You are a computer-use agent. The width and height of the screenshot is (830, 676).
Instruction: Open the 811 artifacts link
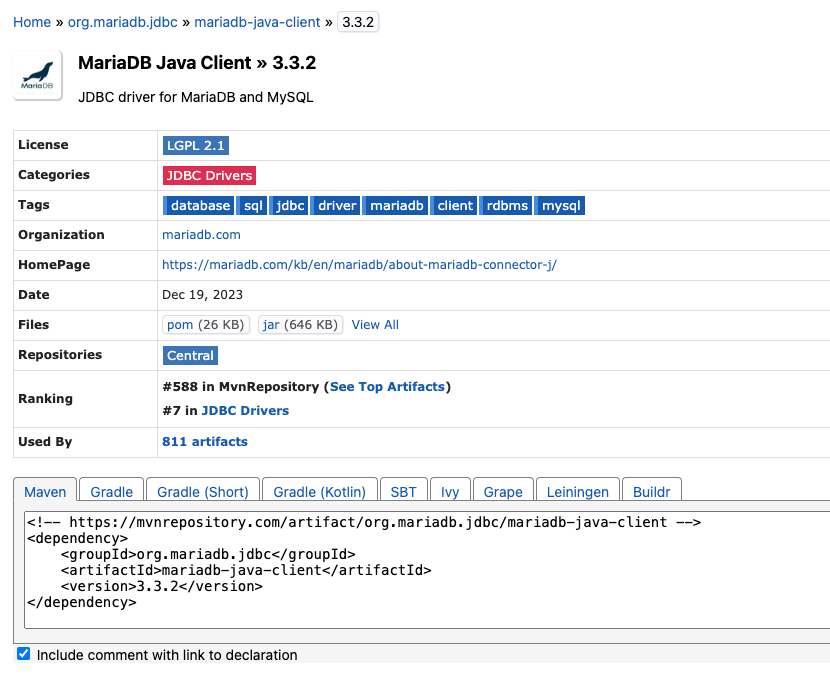[x=205, y=442]
